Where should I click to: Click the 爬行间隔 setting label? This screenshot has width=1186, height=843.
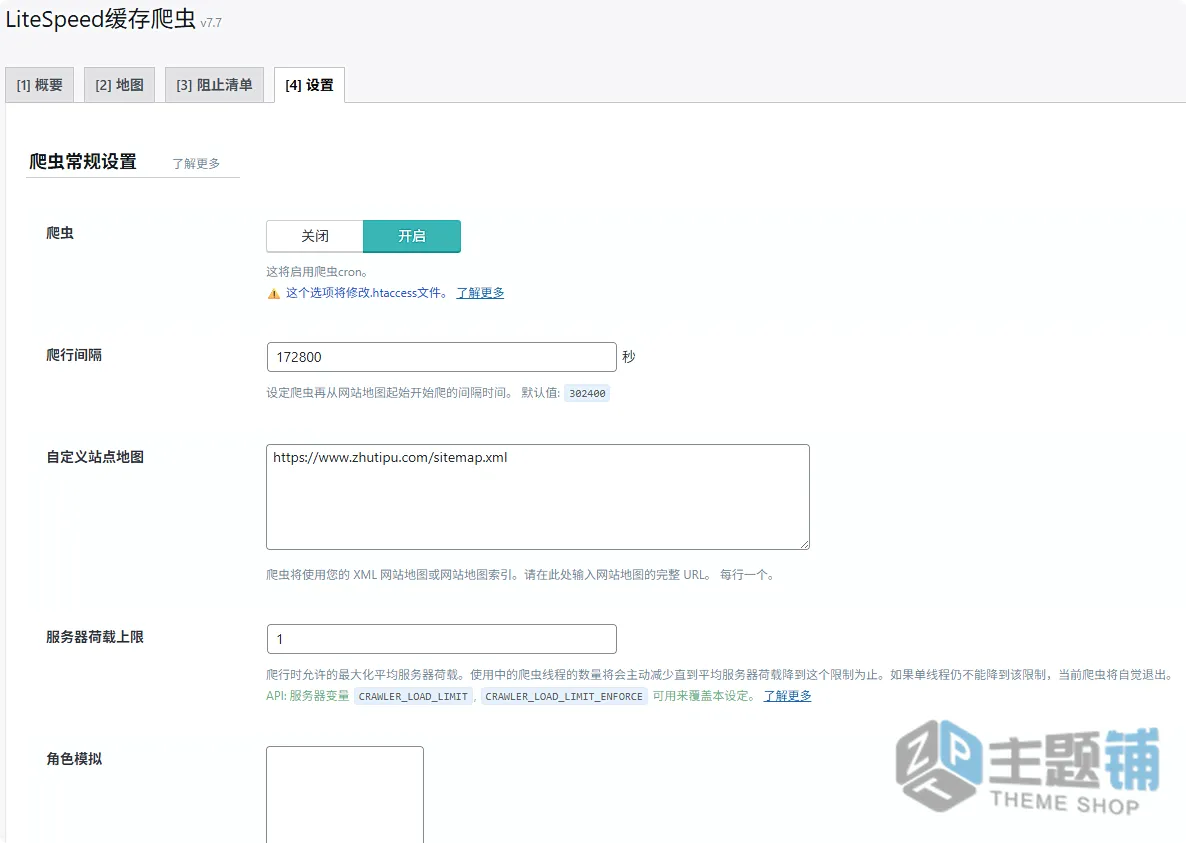point(74,355)
